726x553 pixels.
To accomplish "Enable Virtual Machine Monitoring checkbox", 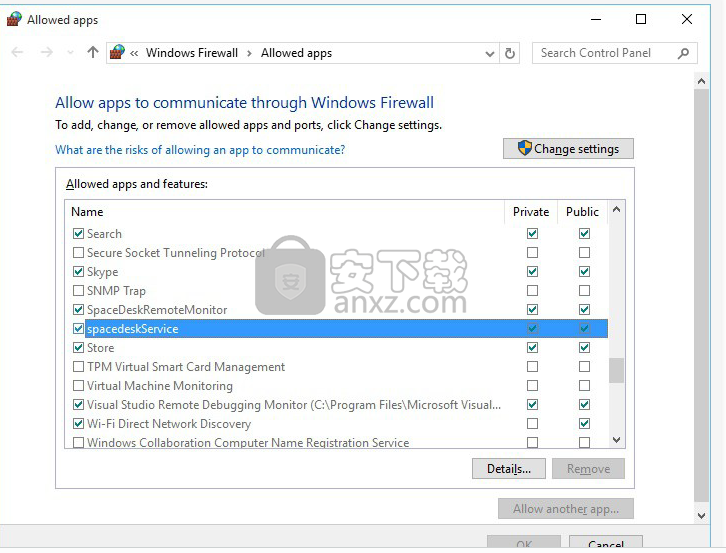I will pyautogui.click(x=78, y=385).
